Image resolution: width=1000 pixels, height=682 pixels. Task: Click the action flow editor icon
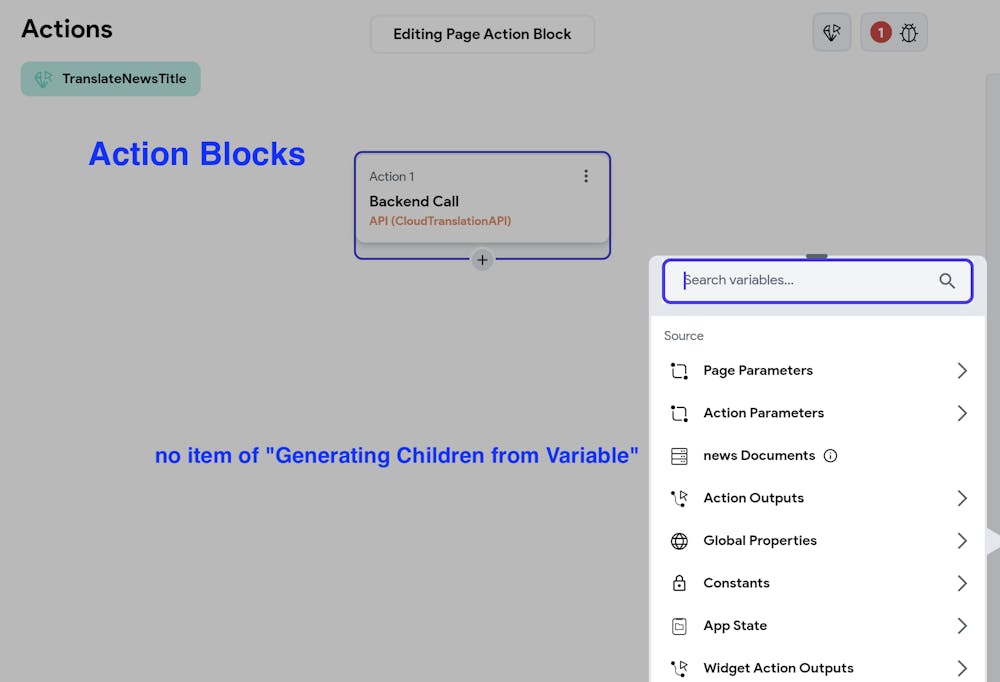click(x=831, y=32)
